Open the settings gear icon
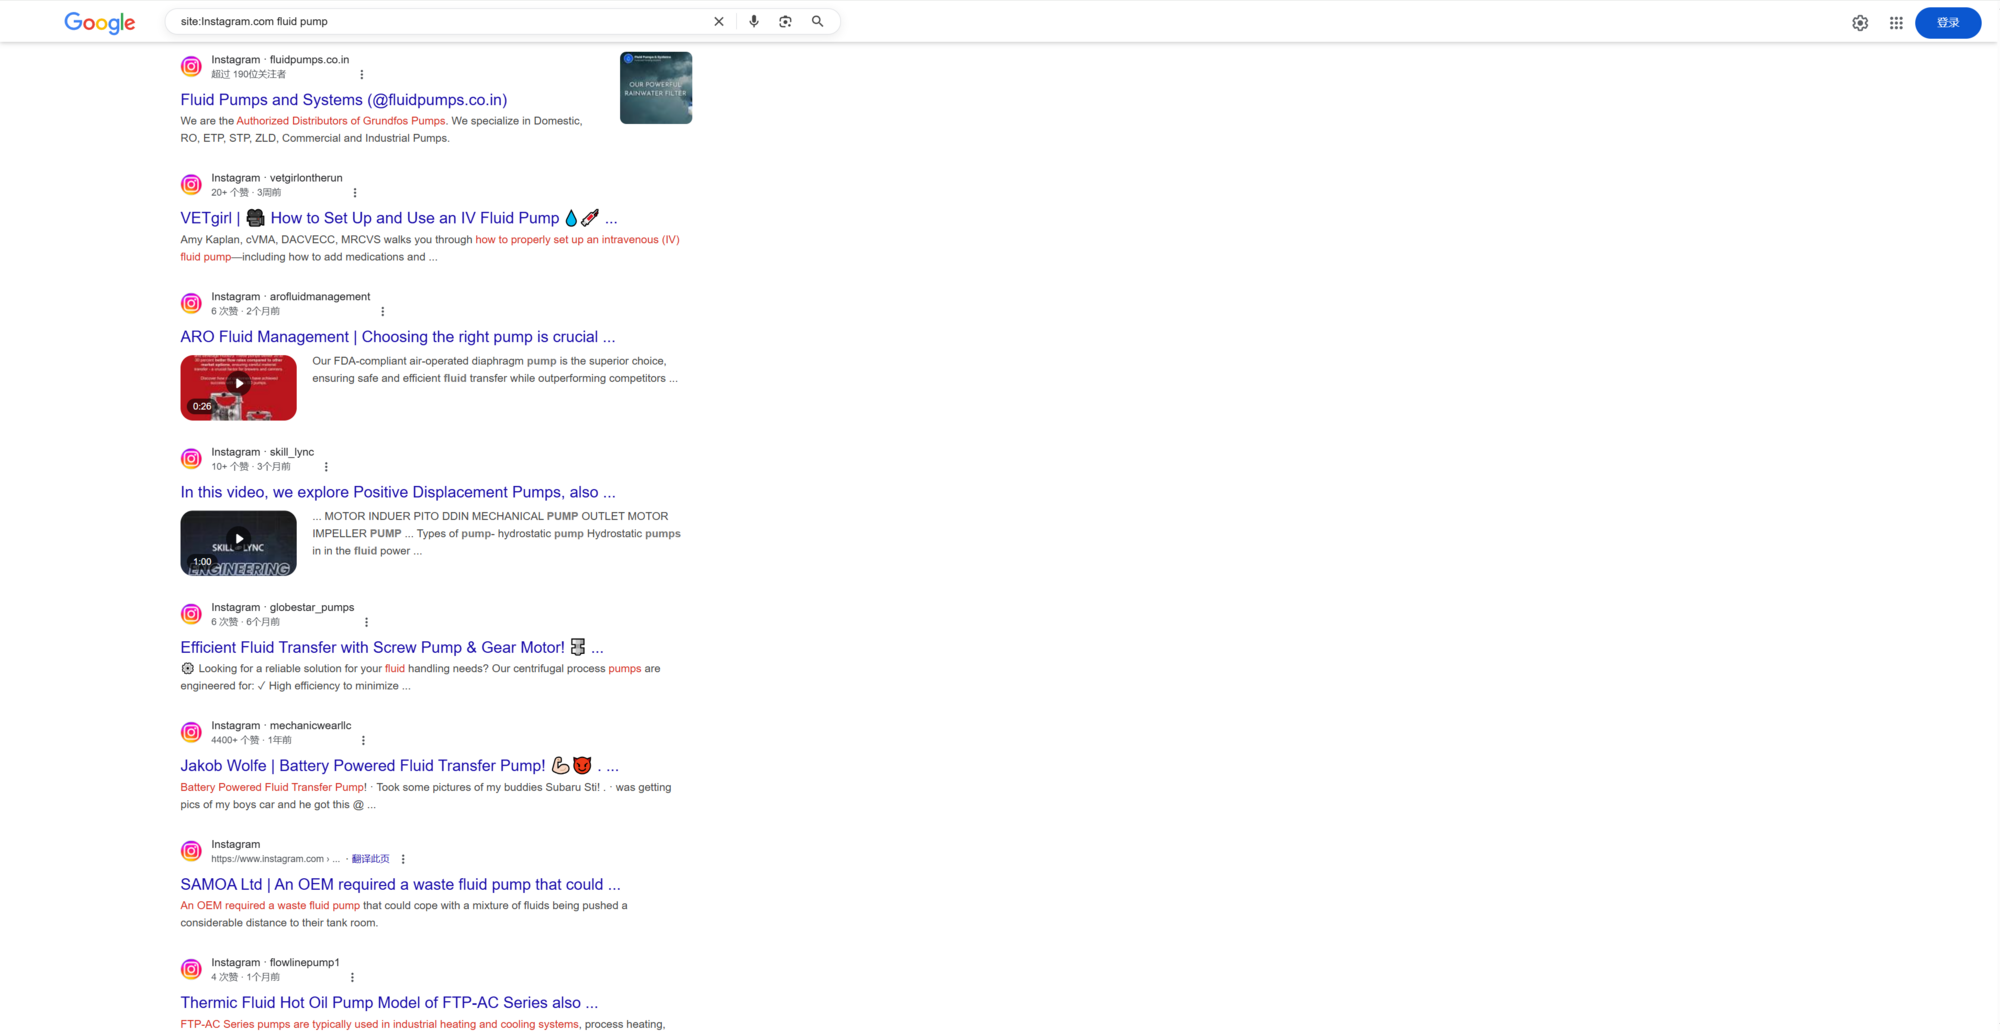This screenshot has width=2000, height=1031. tap(1860, 22)
